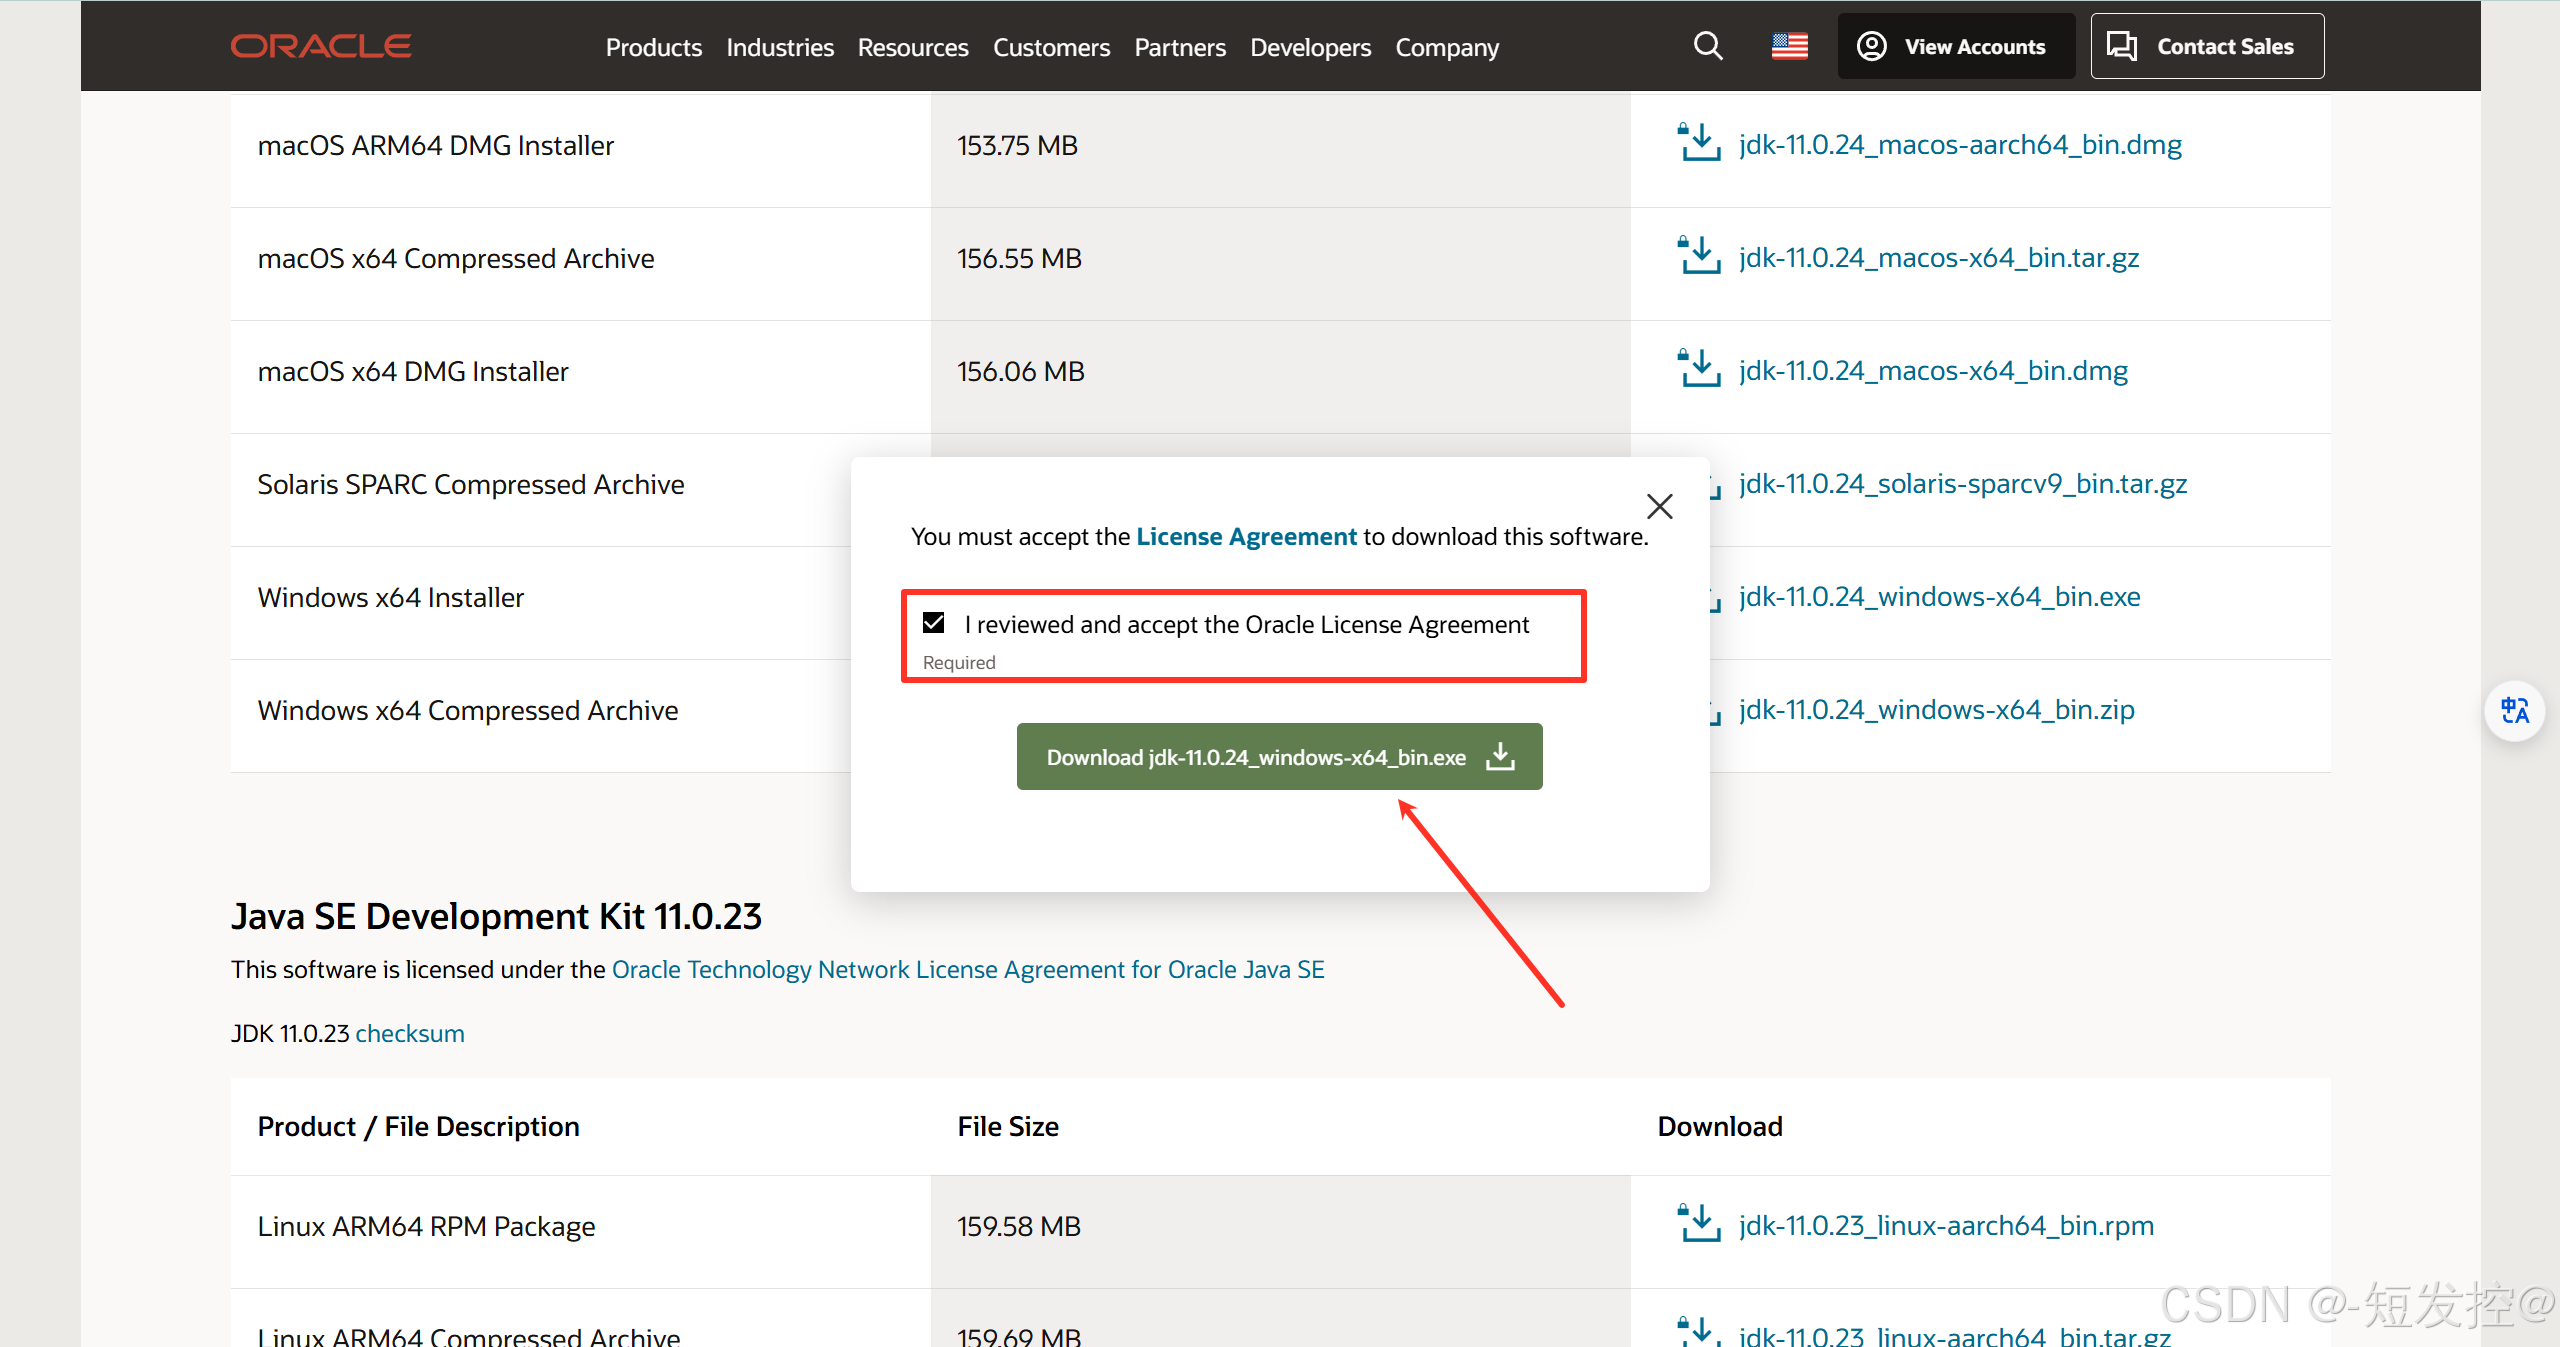Click download icon for macos-aarch64_bin.dmg
The height and width of the screenshot is (1347, 2560).
tap(1698, 143)
